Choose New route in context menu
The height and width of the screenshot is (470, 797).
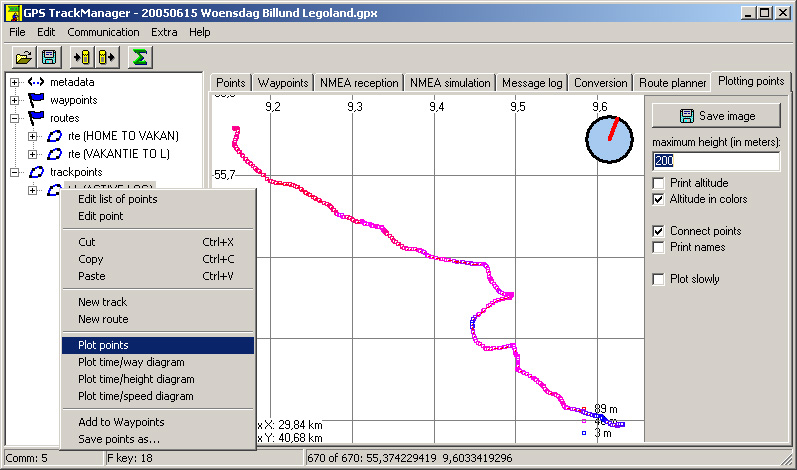point(158,319)
